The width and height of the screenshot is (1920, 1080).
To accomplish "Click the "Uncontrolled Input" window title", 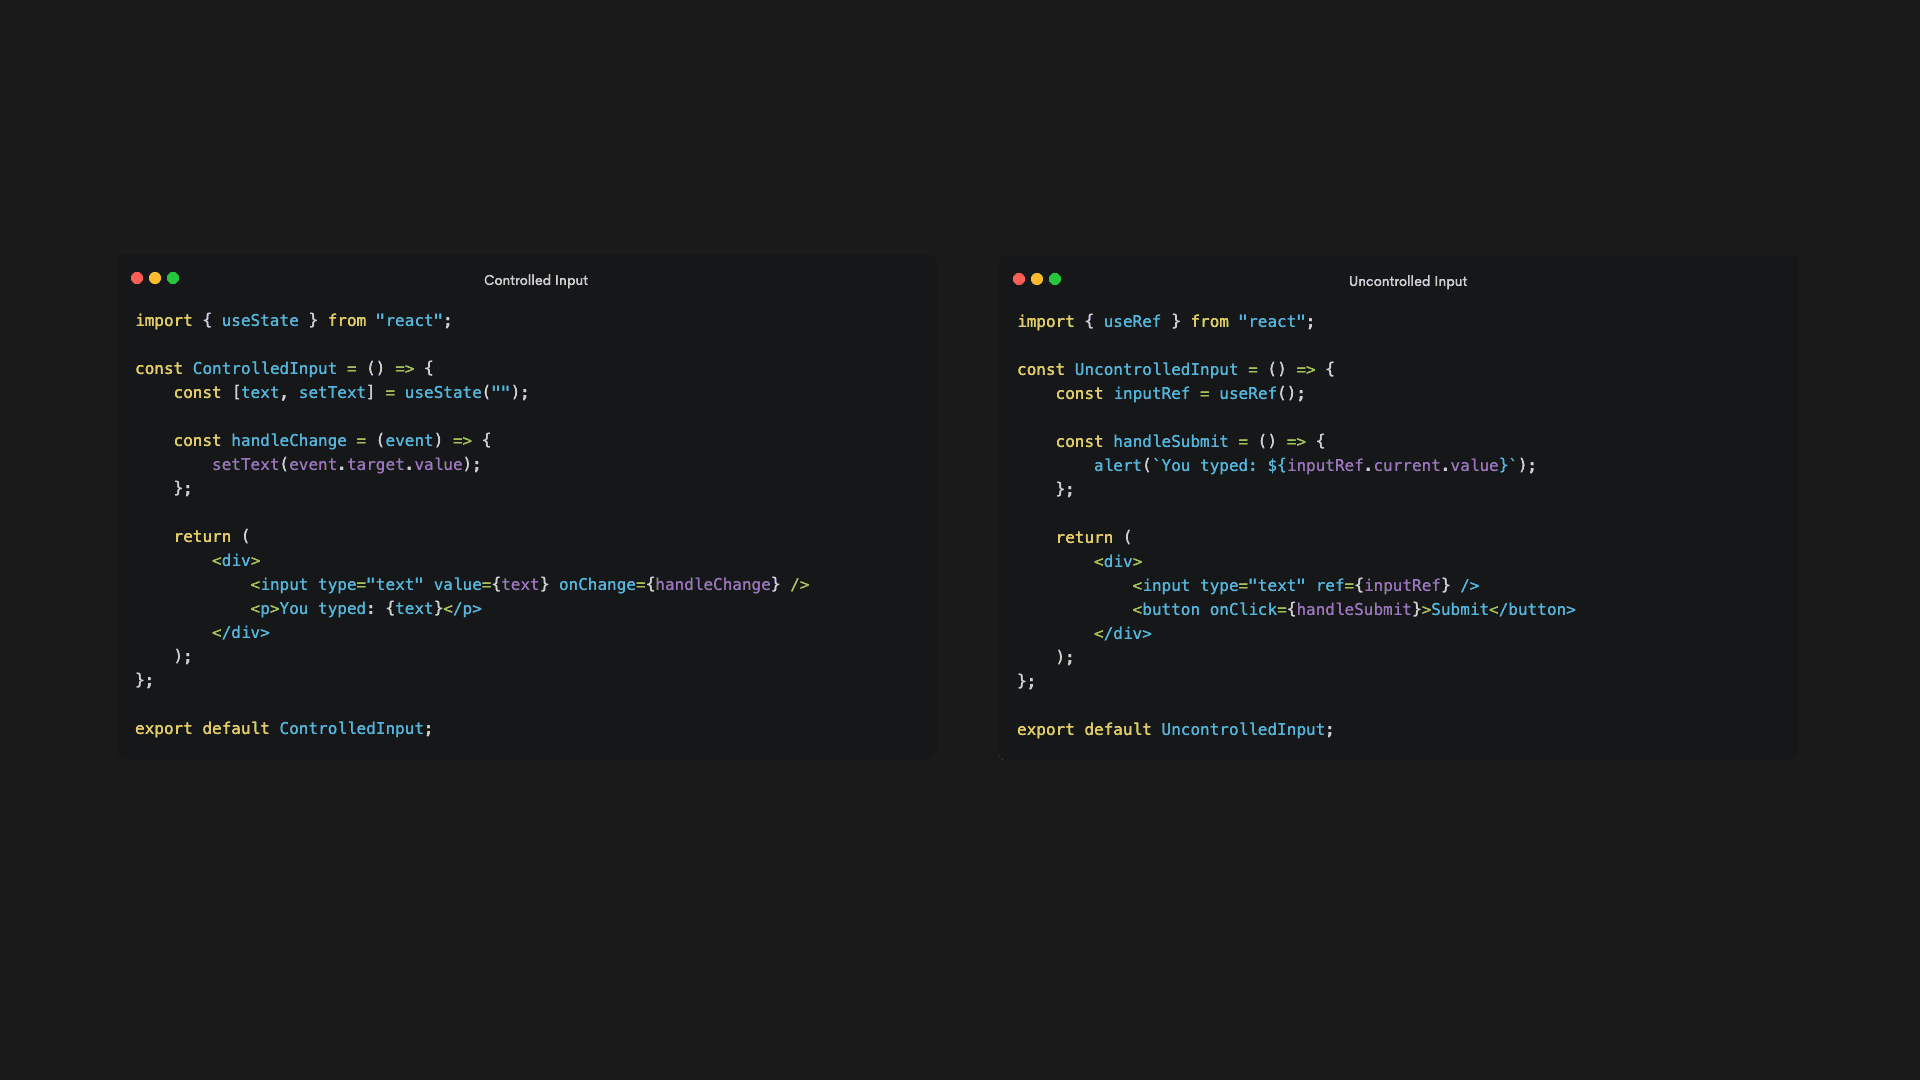I will pyautogui.click(x=1408, y=281).
